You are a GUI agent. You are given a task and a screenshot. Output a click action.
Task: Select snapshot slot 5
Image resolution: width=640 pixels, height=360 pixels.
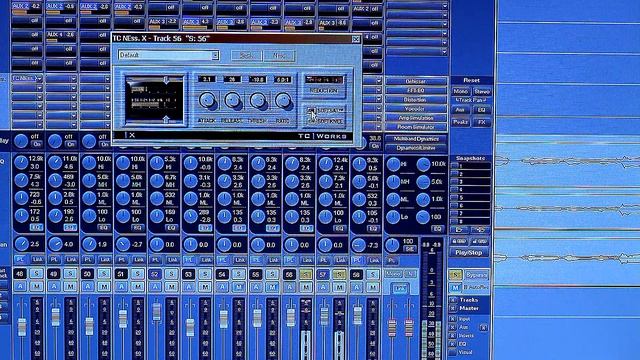470,198
